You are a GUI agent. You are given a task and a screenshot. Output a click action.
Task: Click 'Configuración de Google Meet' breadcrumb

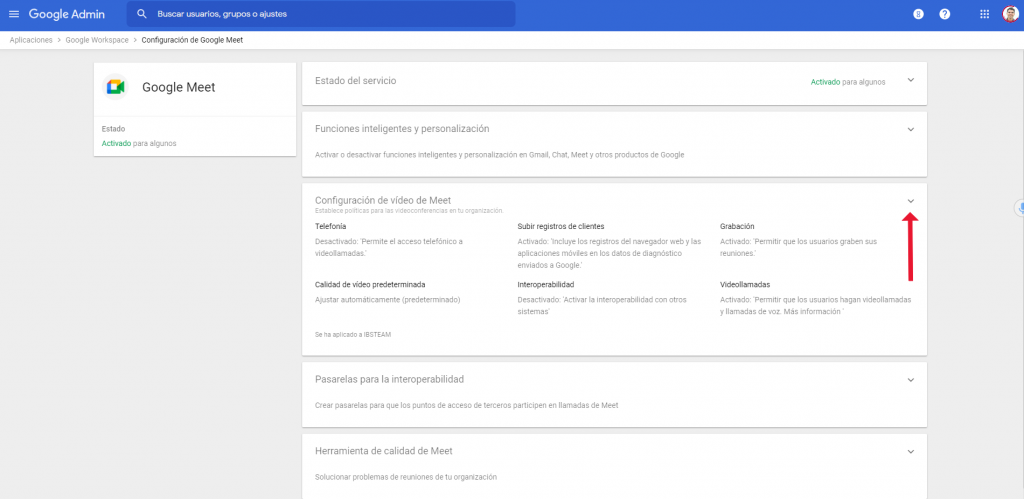[192, 40]
